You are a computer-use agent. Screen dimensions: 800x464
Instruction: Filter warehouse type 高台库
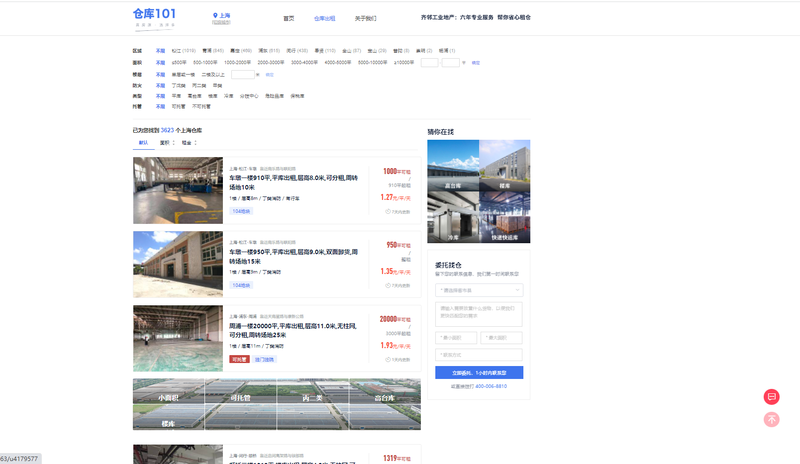pos(194,96)
